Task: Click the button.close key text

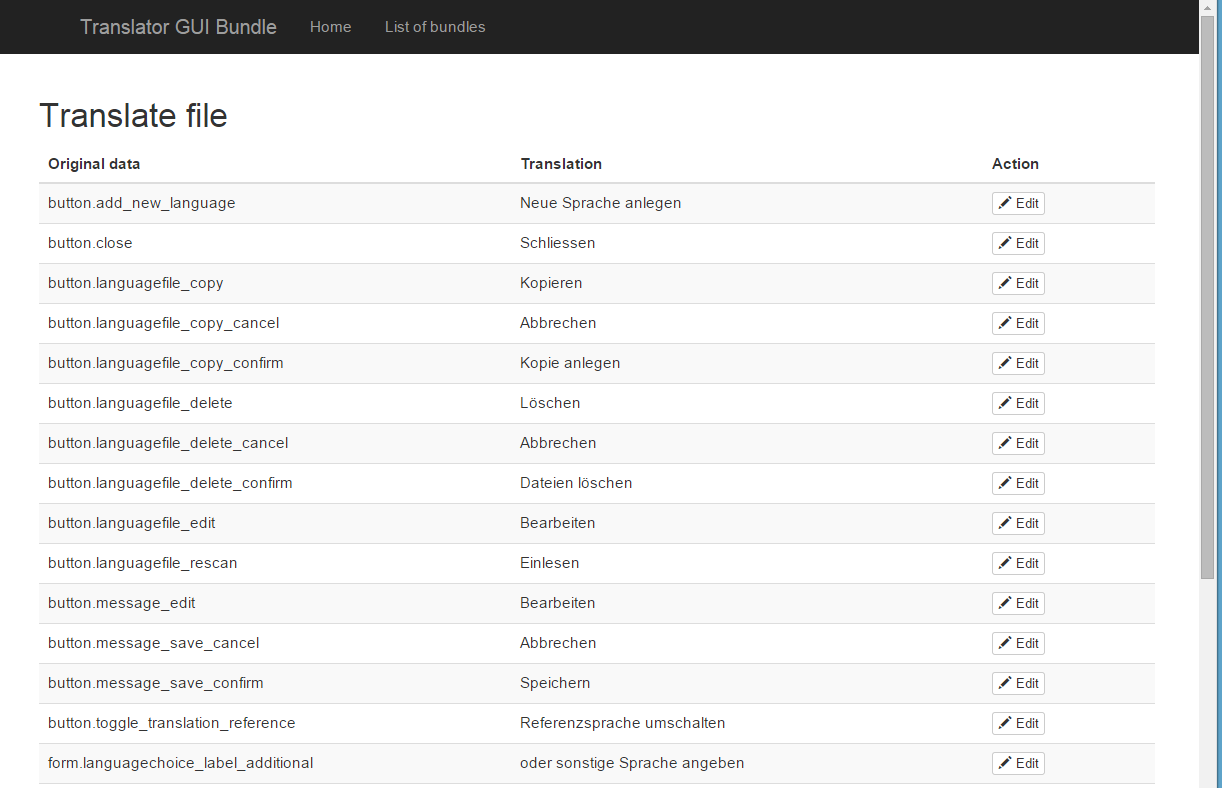Action: (90, 243)
